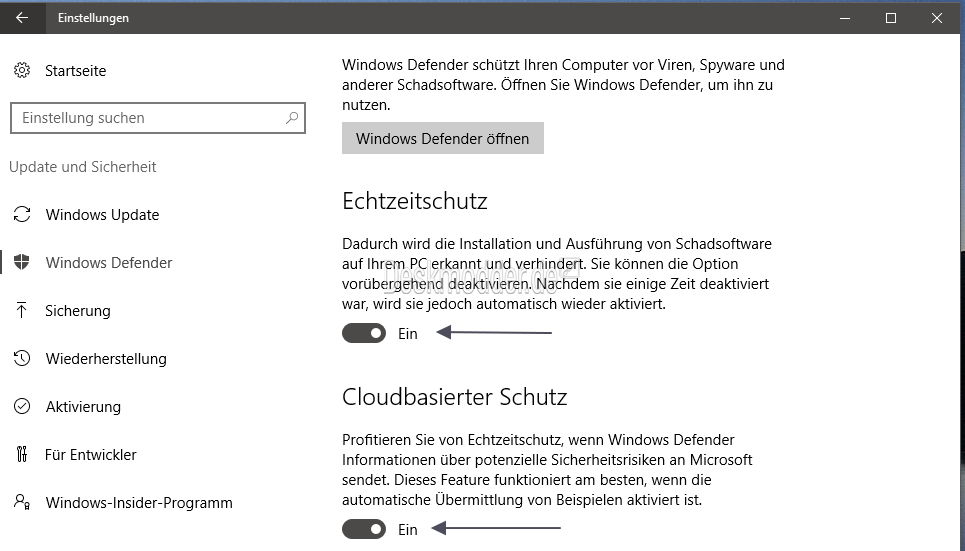Click the Windows-Insider-Programm person icon
965x551 pixels.
(22, 502)
